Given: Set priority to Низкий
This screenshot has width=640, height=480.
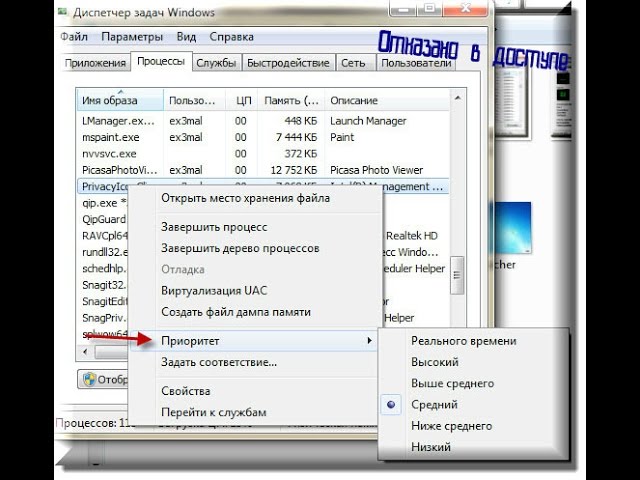Looking at the screenshot, I should pos(473,447).
